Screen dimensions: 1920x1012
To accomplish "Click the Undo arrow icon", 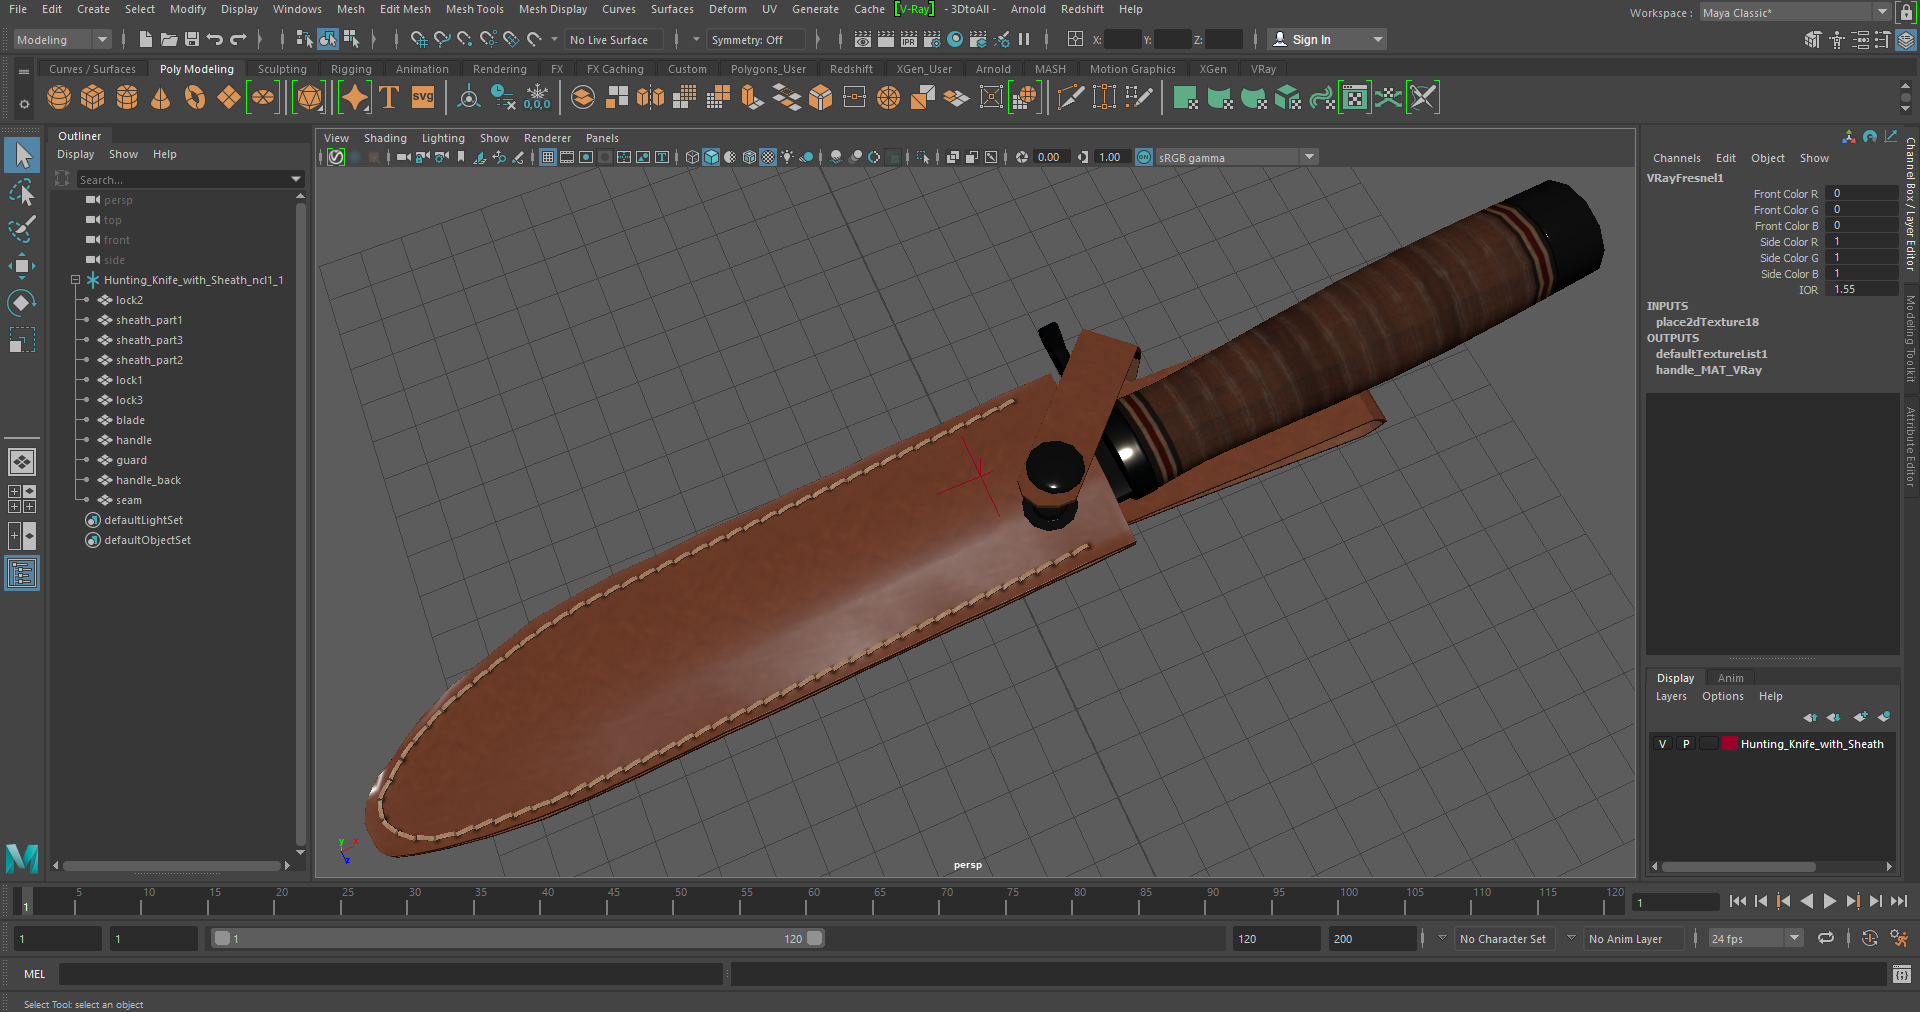I will tap(215, 39).
